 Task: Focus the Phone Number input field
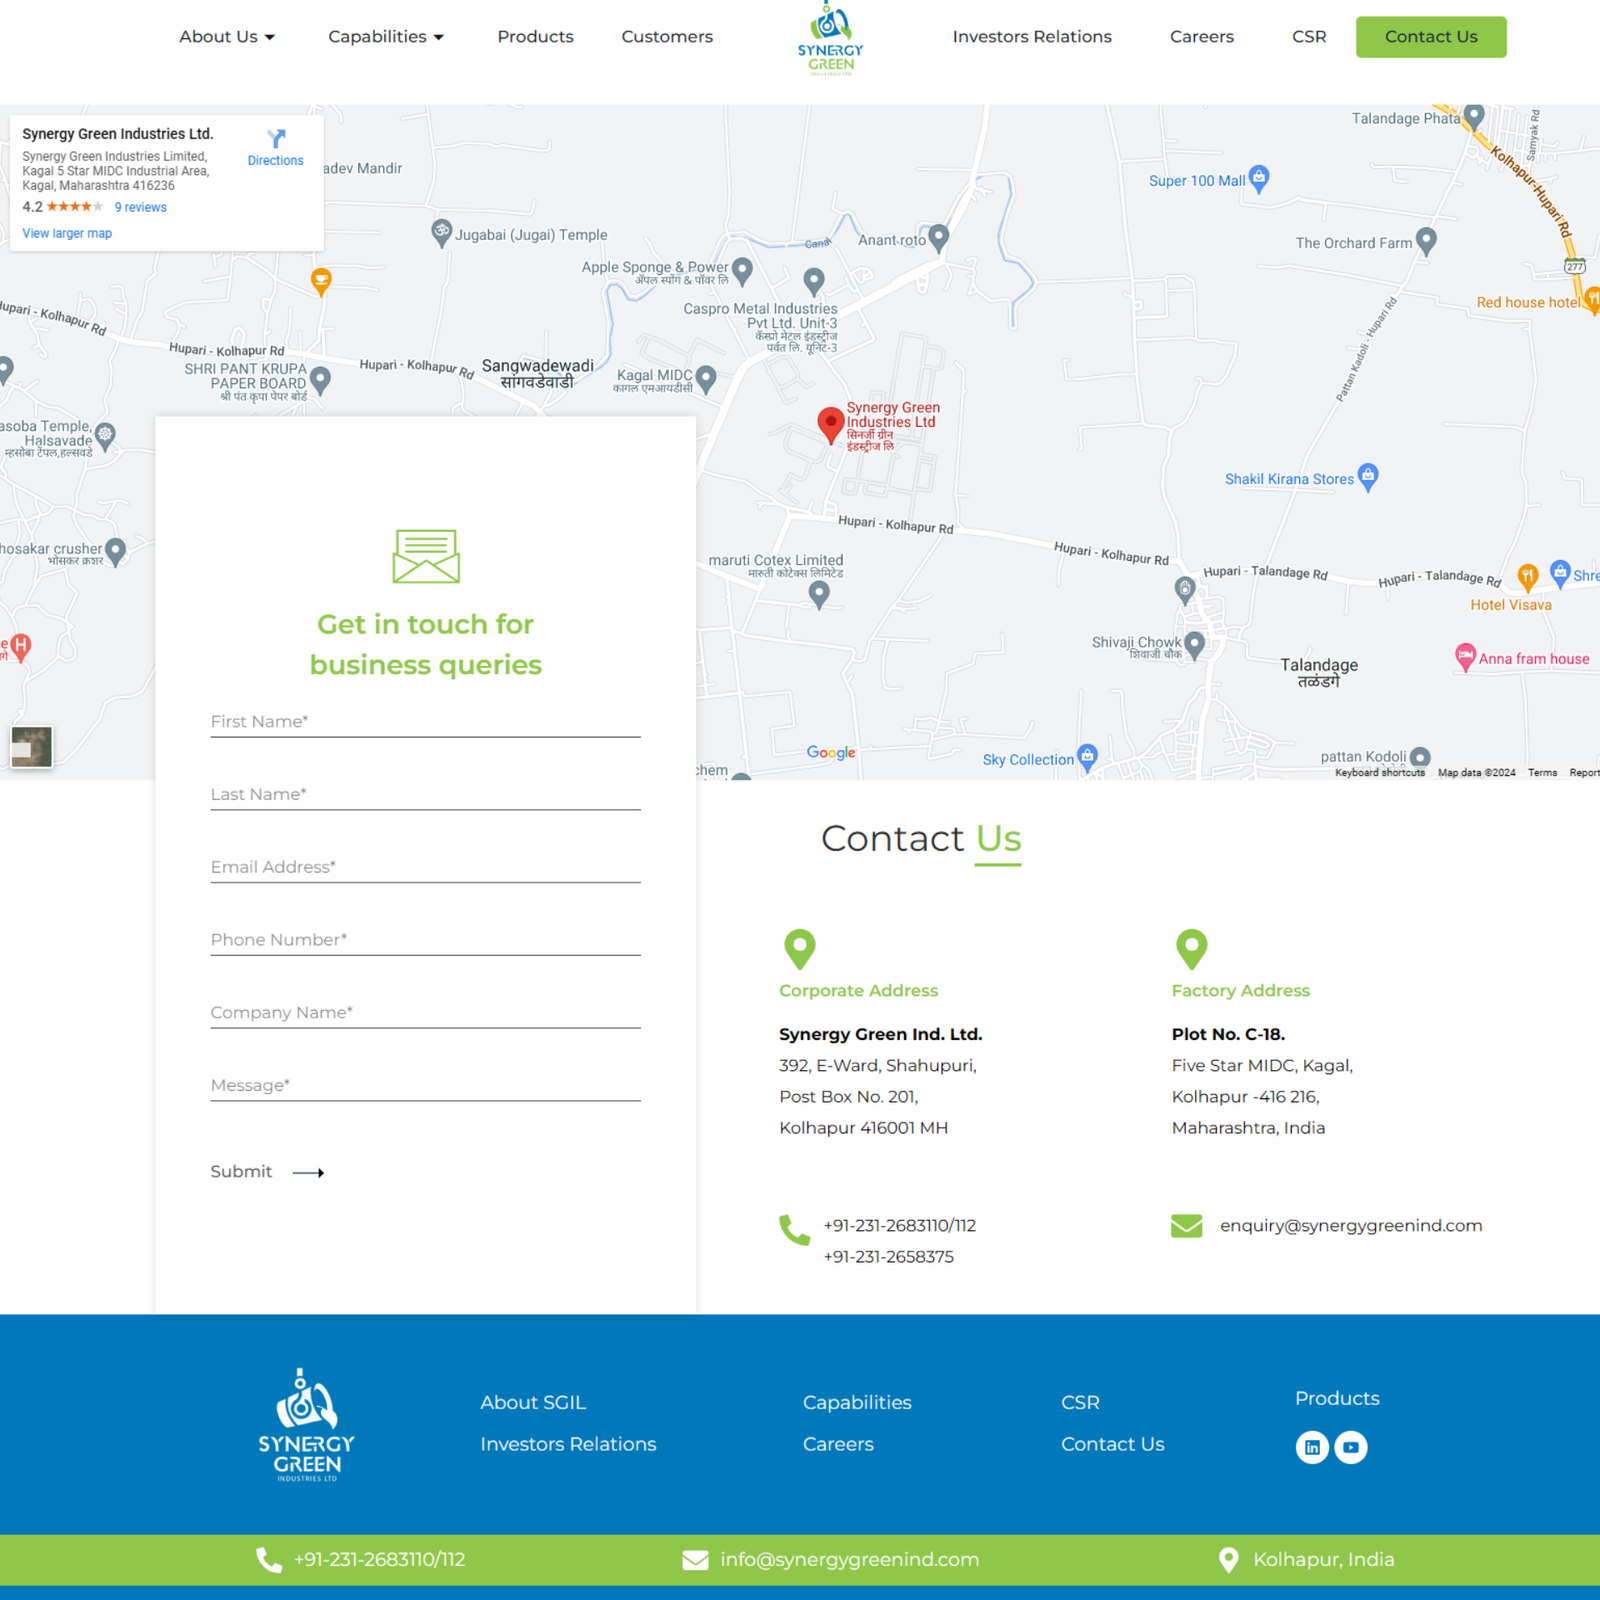pos(425,940)
